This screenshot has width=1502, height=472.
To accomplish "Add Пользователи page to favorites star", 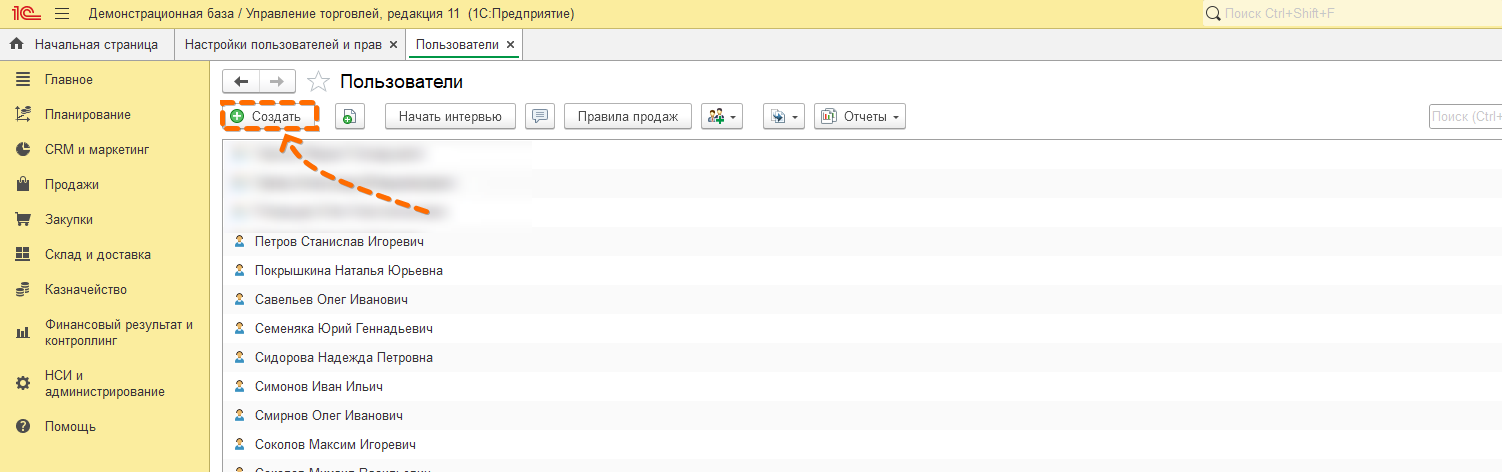I will click(318, 82).
